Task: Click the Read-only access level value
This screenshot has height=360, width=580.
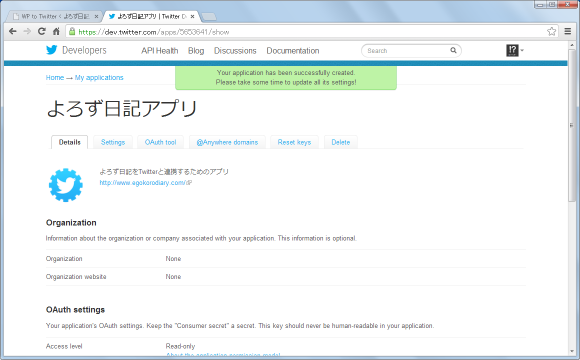Action: (x=180, y=346)
